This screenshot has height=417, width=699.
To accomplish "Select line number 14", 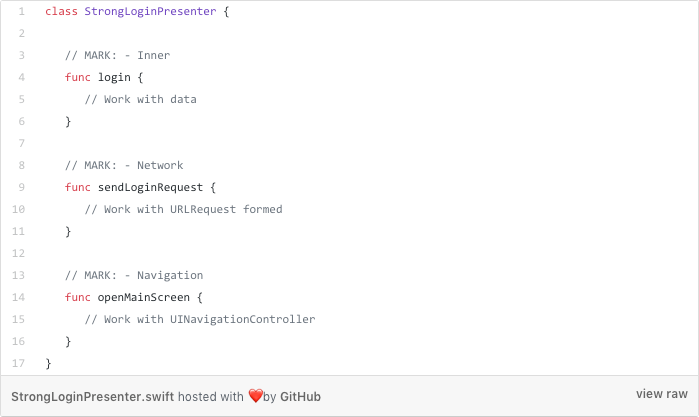I will (18, 297).
